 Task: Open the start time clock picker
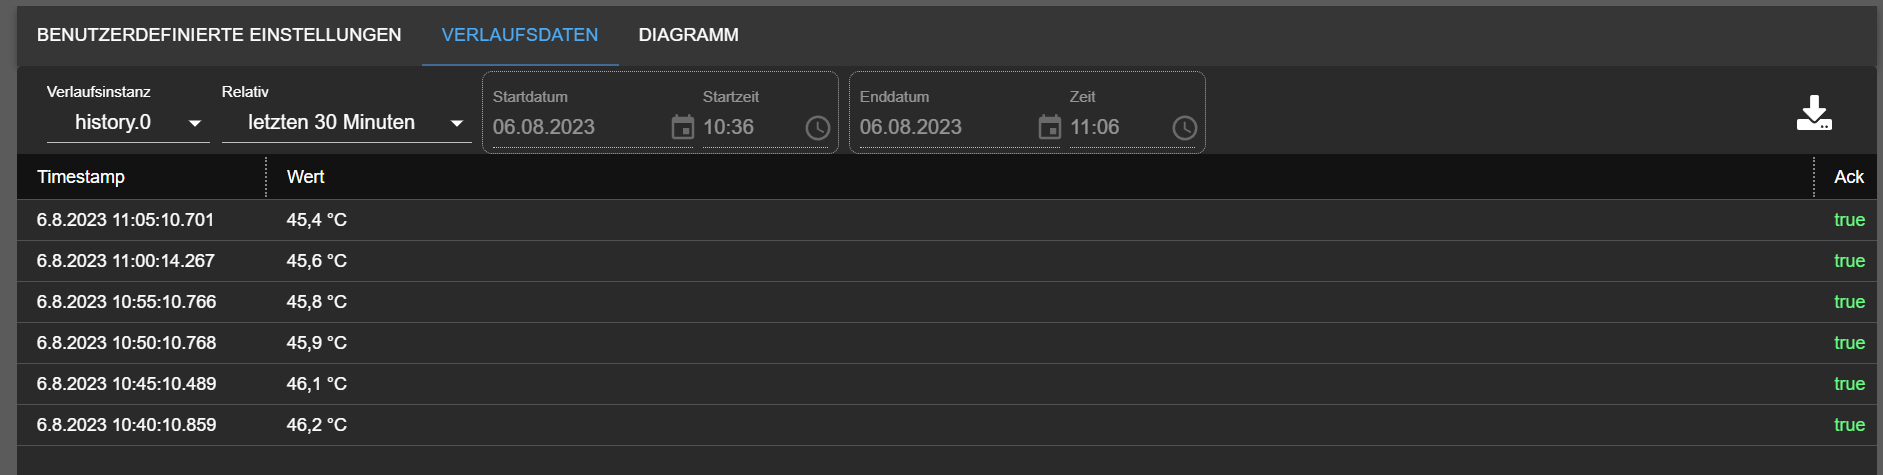coord(817,128)
